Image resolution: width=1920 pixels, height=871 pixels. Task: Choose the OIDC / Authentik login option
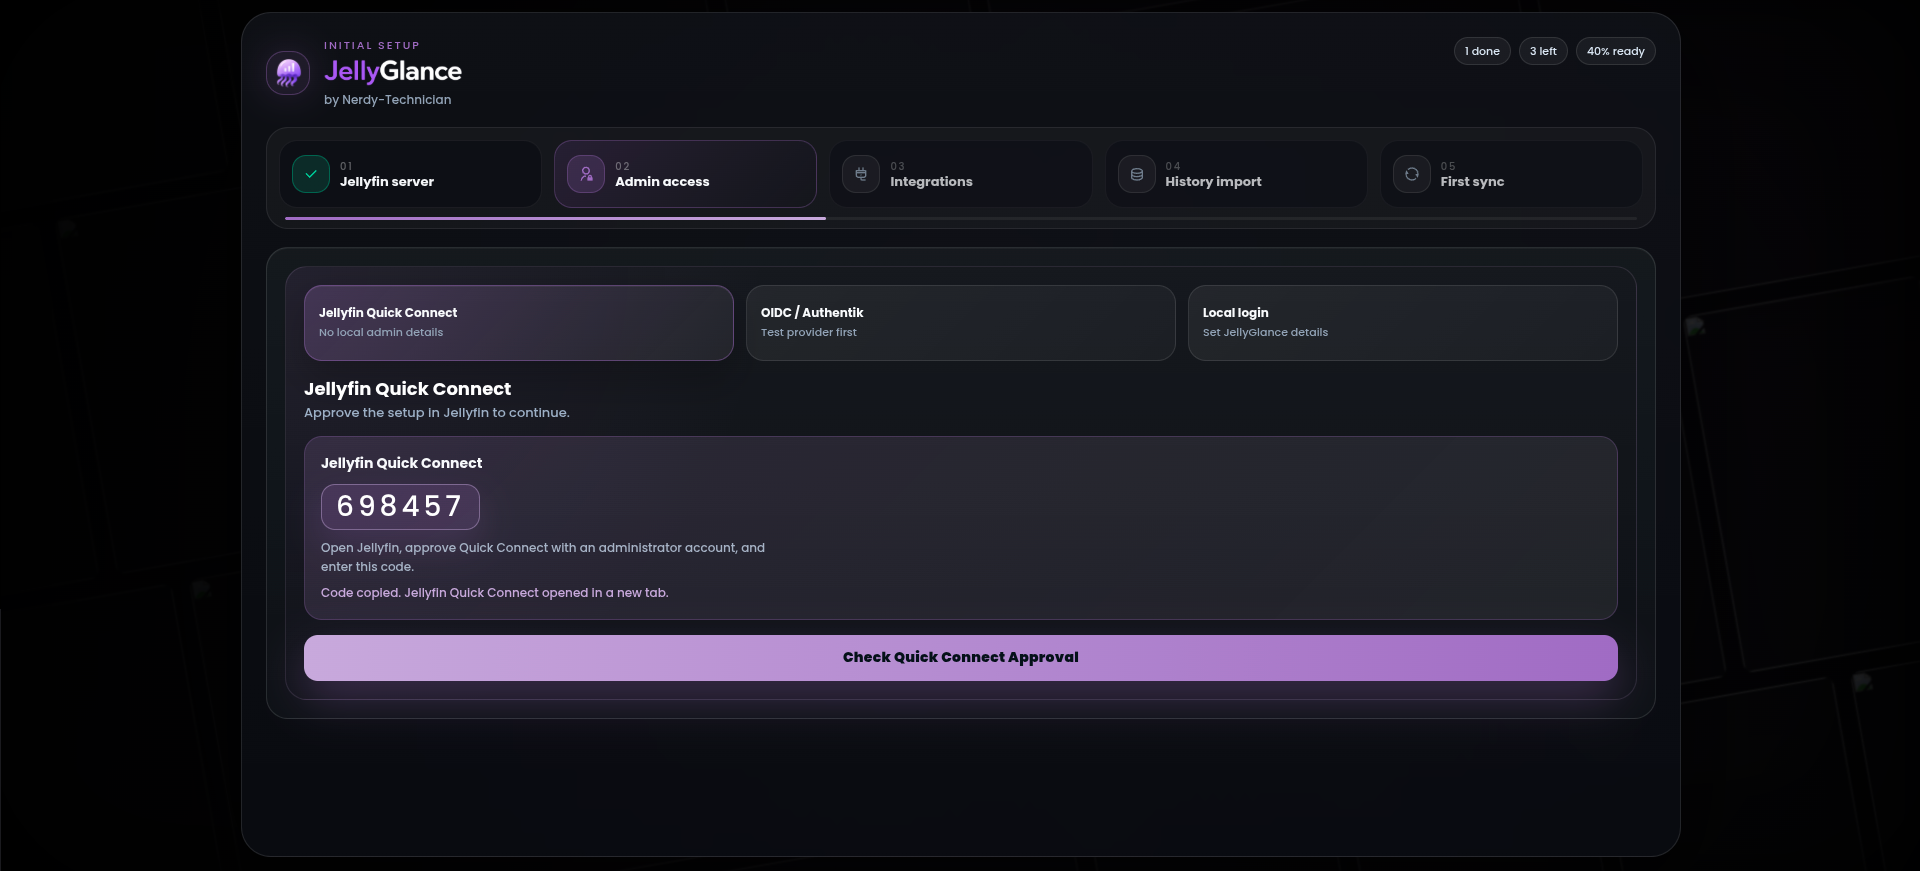click(961, 323)
